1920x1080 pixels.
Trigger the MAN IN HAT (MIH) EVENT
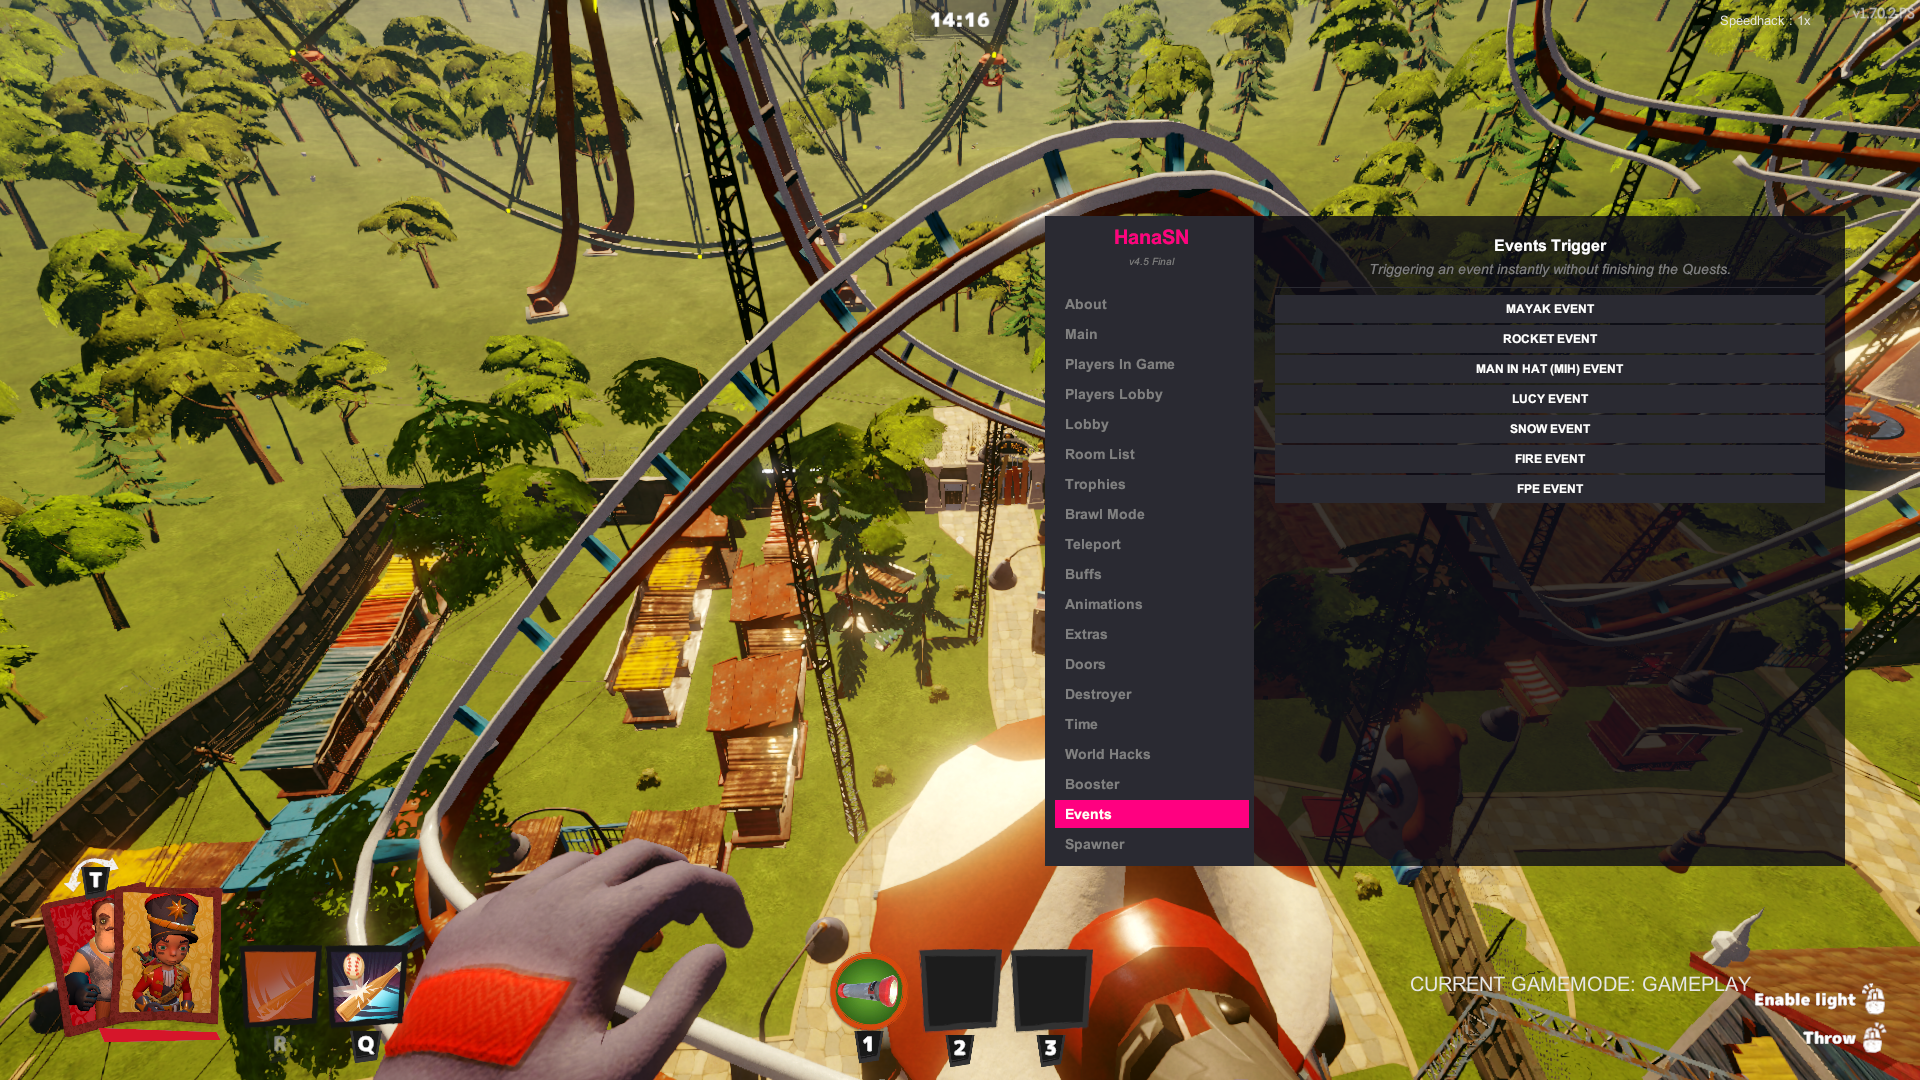coord(1549,369)
